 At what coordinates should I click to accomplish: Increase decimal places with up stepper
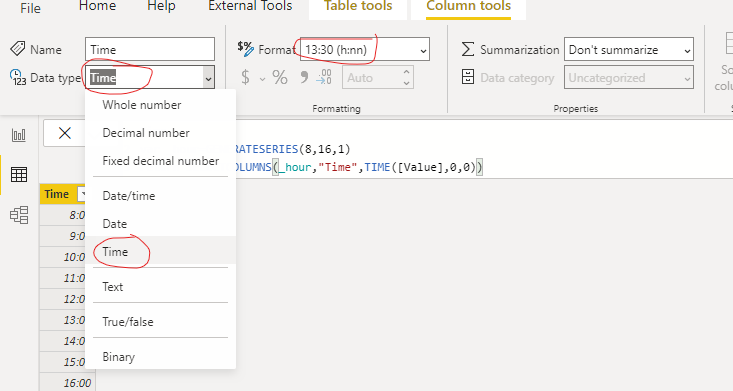[407, 72]
